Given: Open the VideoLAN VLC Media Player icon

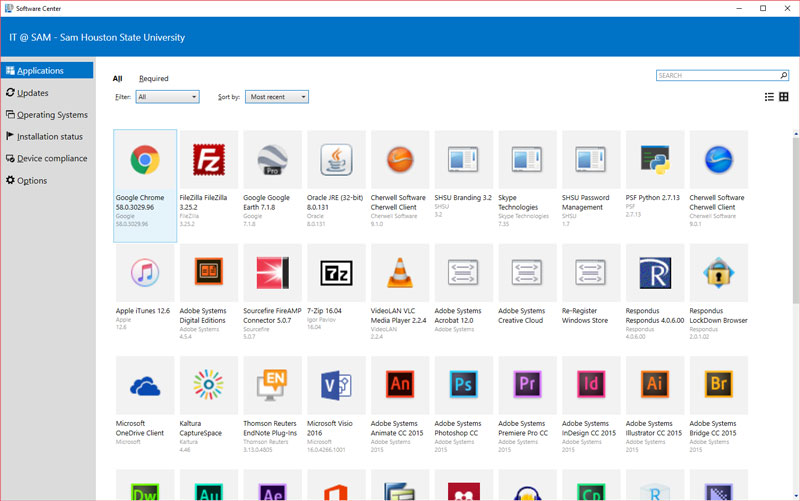Looking at the screenshot, I should [x=400, y=273].
